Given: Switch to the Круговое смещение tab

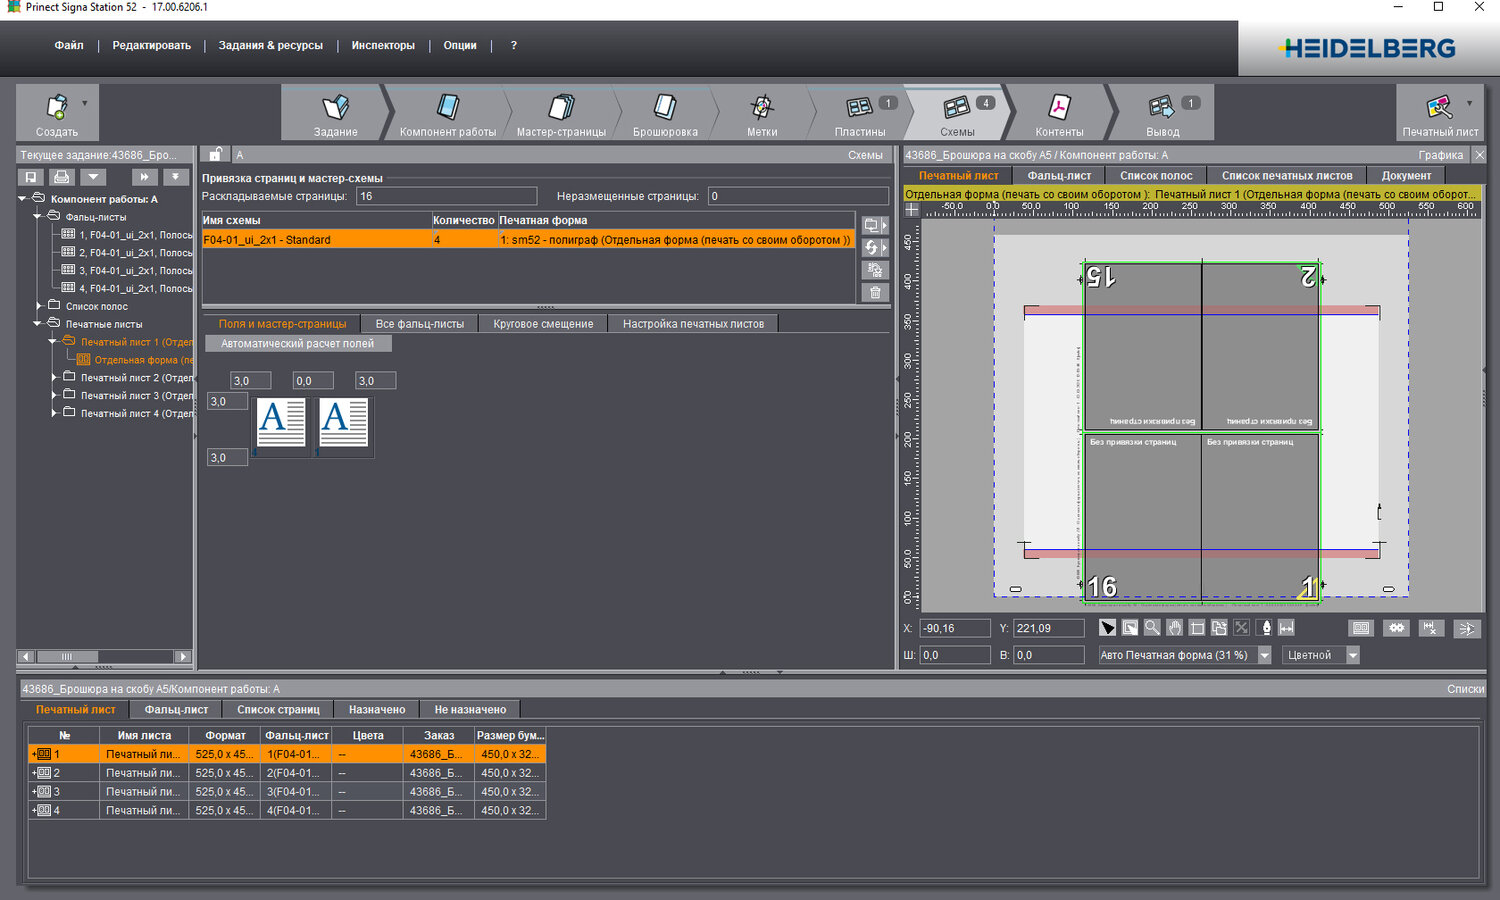Looking at the screenshot, I should (543, 324).
